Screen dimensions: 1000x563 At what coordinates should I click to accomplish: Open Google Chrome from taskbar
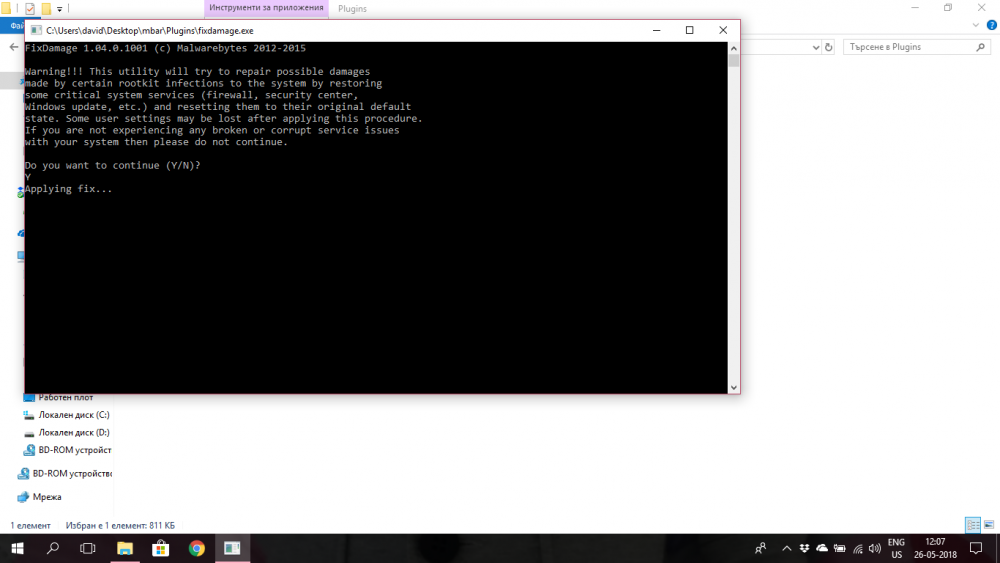(x=196, y=548)
